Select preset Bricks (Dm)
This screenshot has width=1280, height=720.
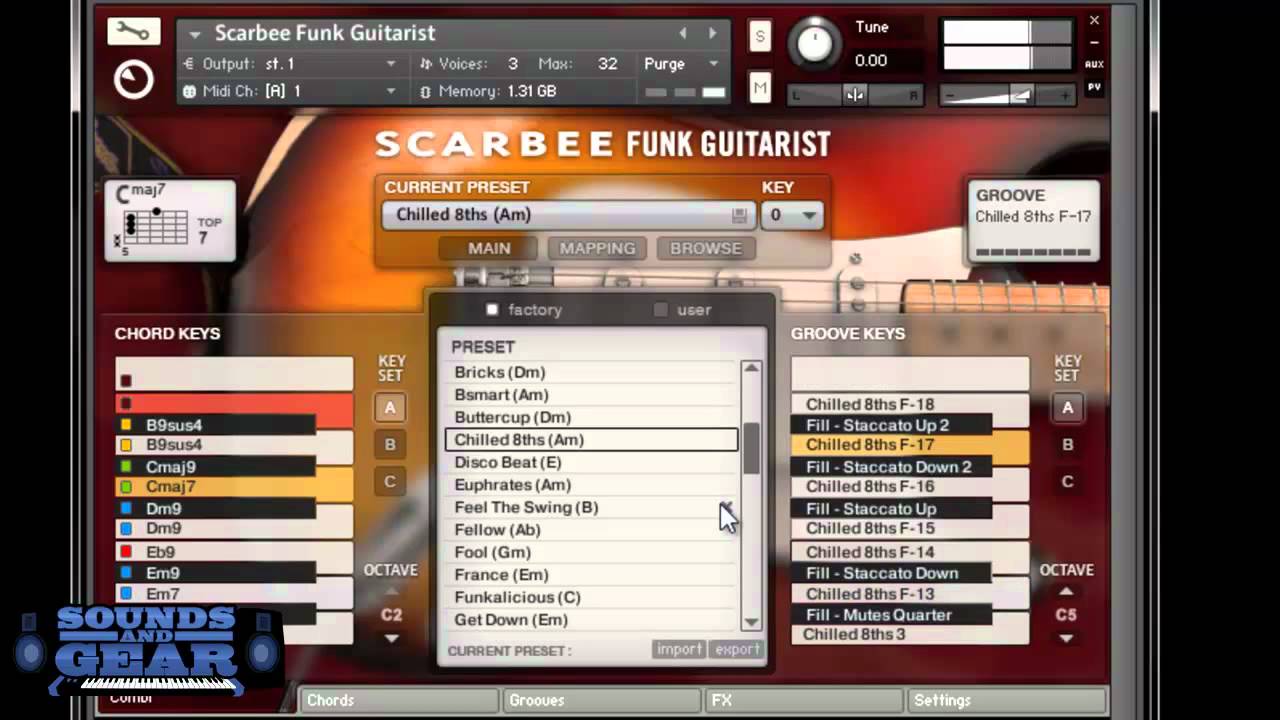591,372
